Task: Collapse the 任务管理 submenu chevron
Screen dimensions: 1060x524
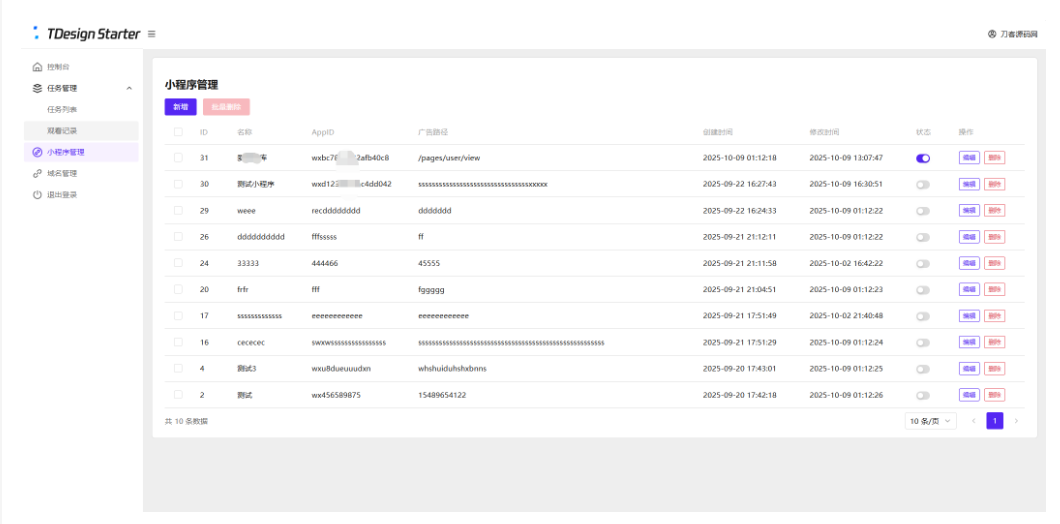Action: [128, 88]
